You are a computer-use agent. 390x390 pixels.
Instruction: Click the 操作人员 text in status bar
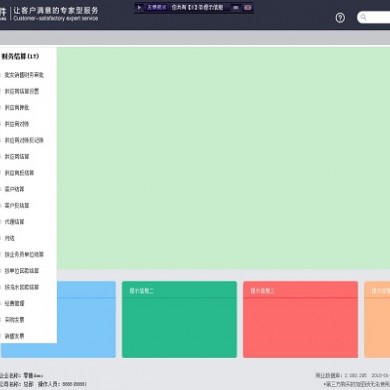[62, 384]
